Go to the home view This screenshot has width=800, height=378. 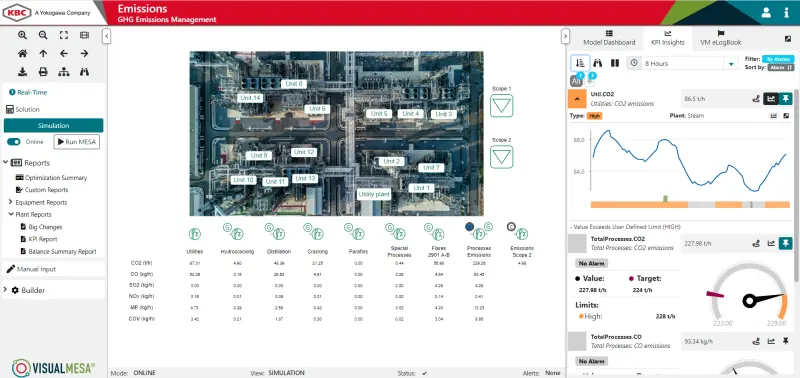22,54
